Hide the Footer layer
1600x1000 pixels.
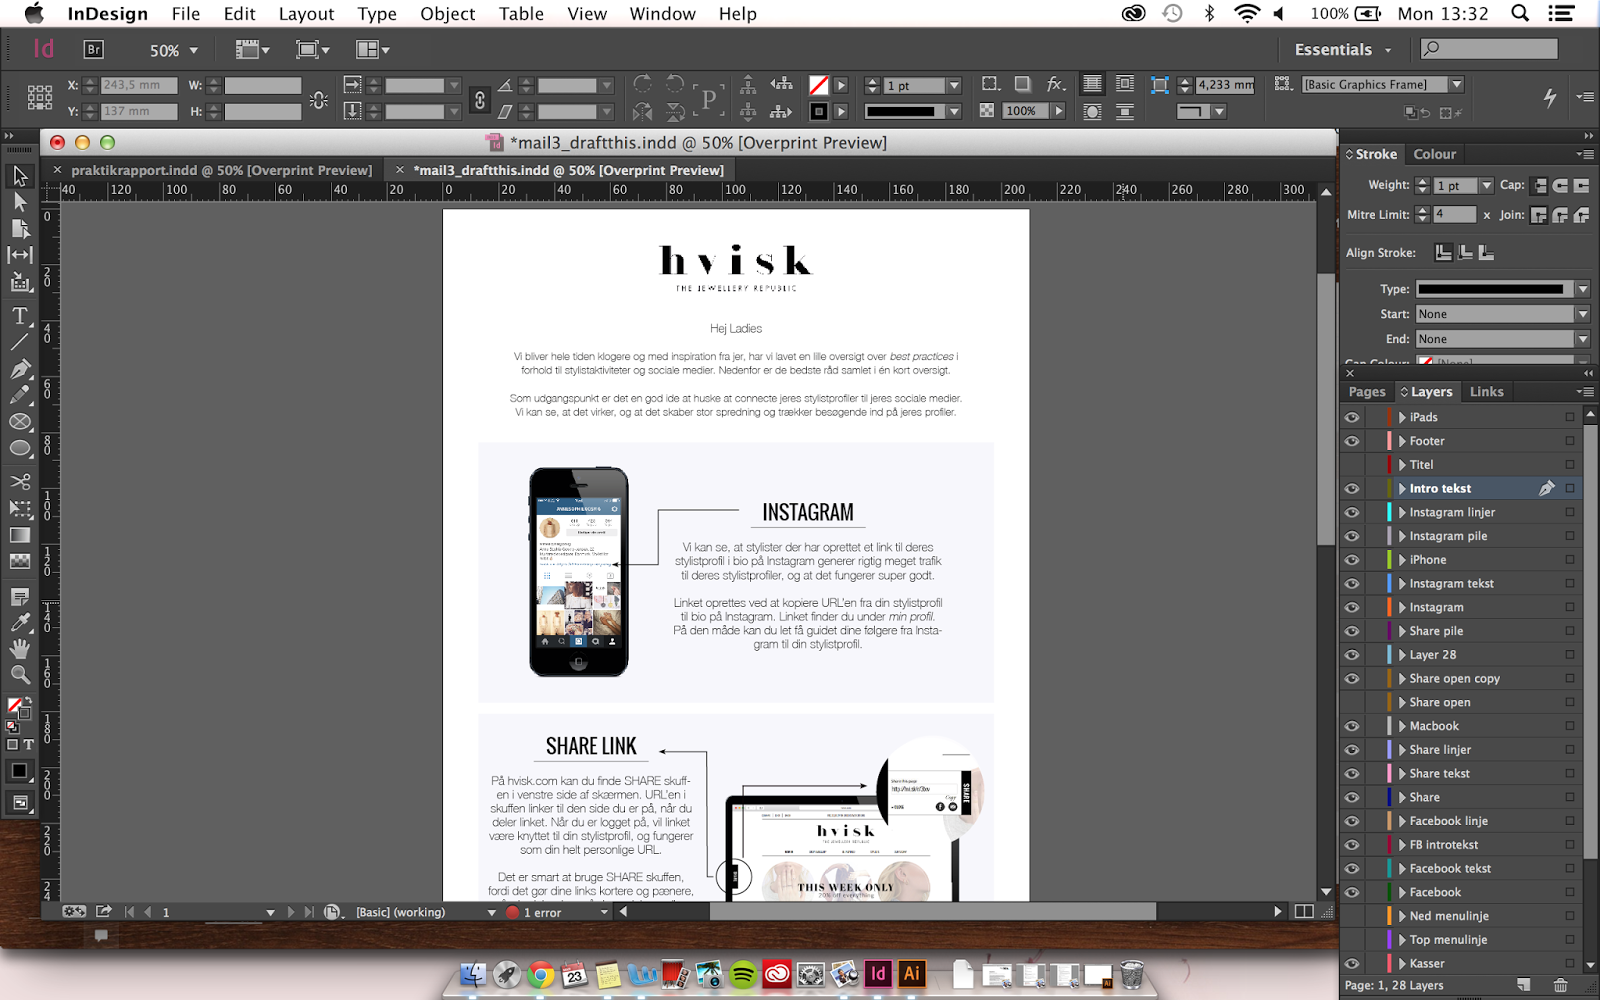1352,441
